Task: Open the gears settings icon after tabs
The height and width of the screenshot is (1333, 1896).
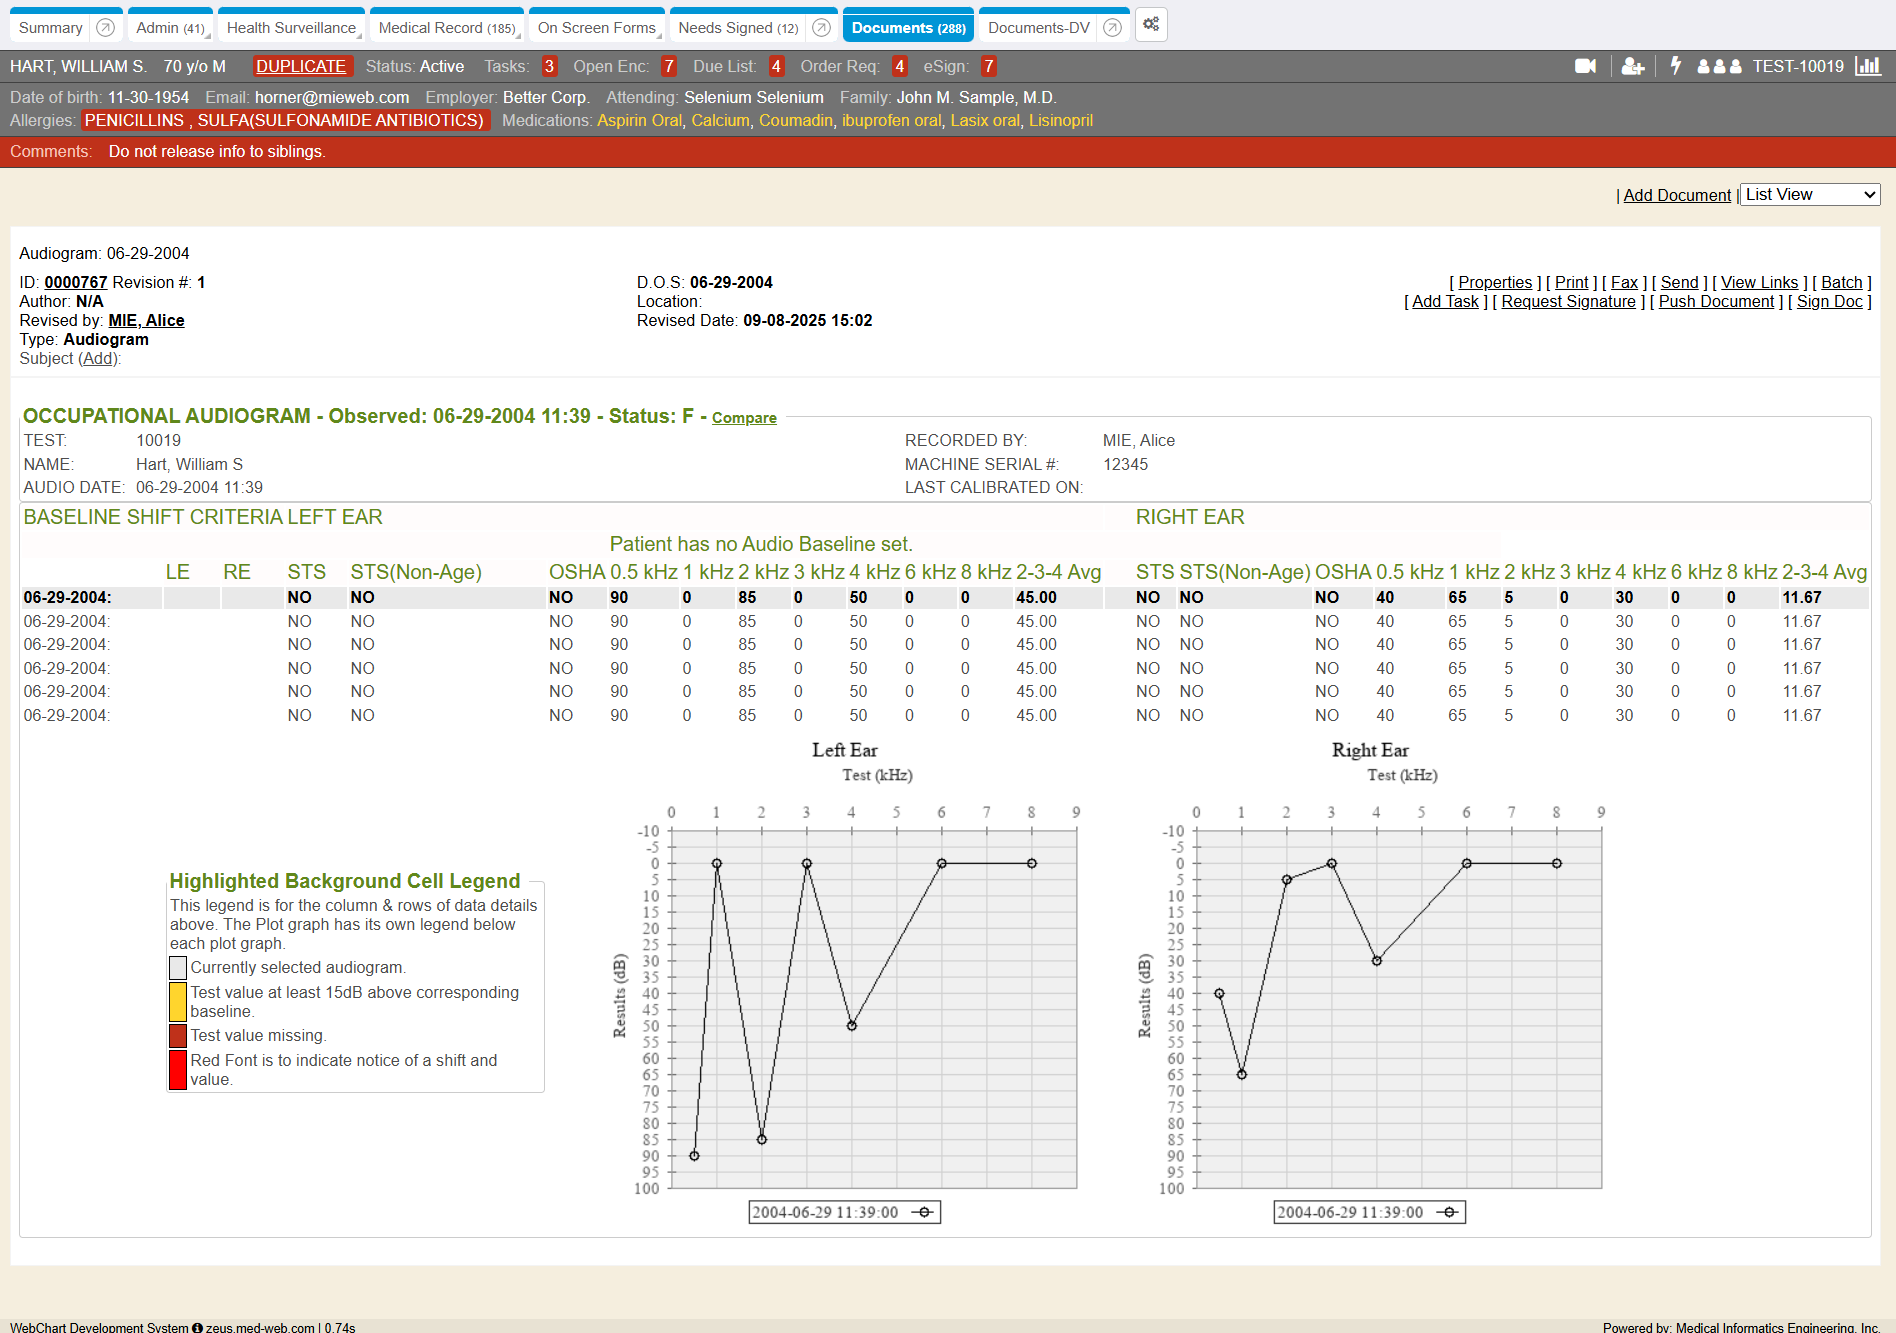Action: click(x=1151, y=25)
